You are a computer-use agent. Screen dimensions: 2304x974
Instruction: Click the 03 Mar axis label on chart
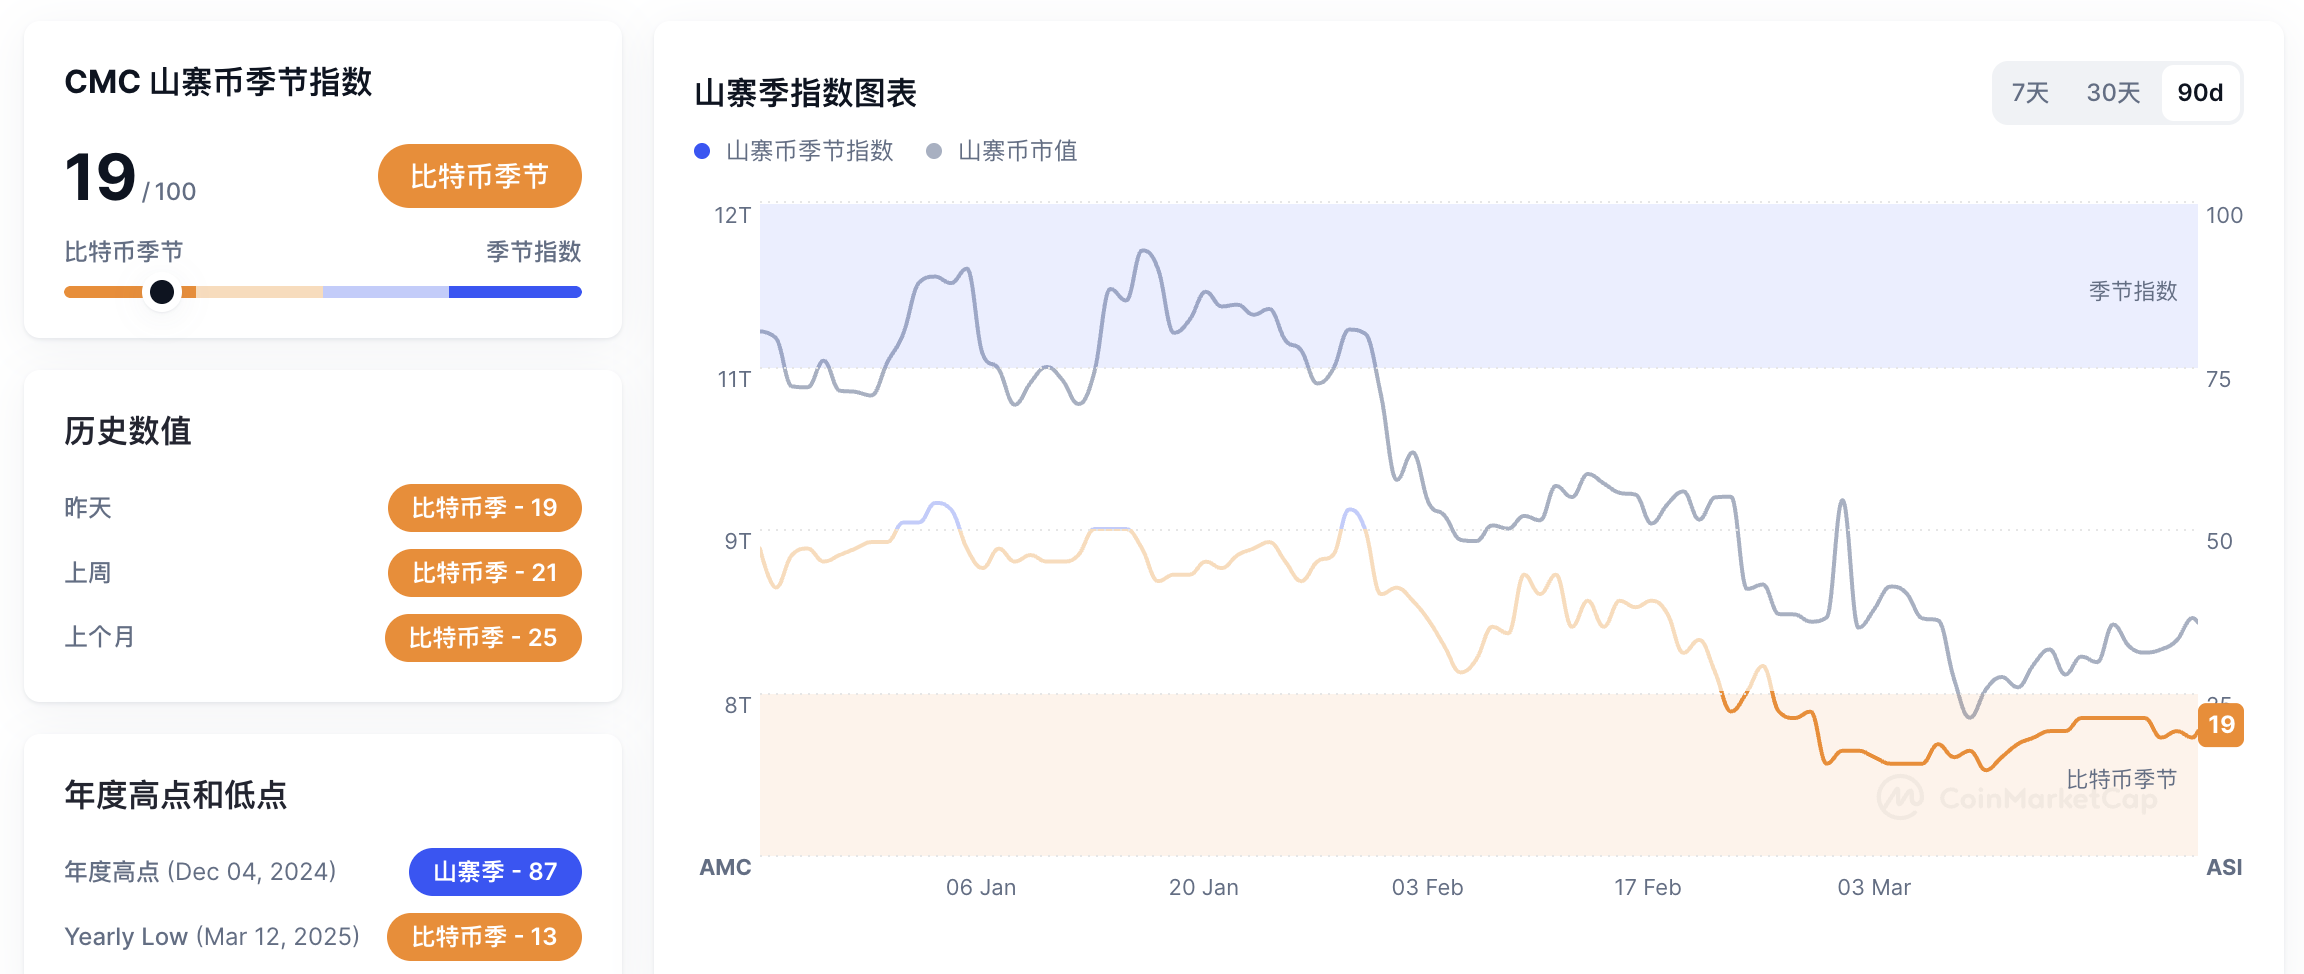[x=1874, y=887]
